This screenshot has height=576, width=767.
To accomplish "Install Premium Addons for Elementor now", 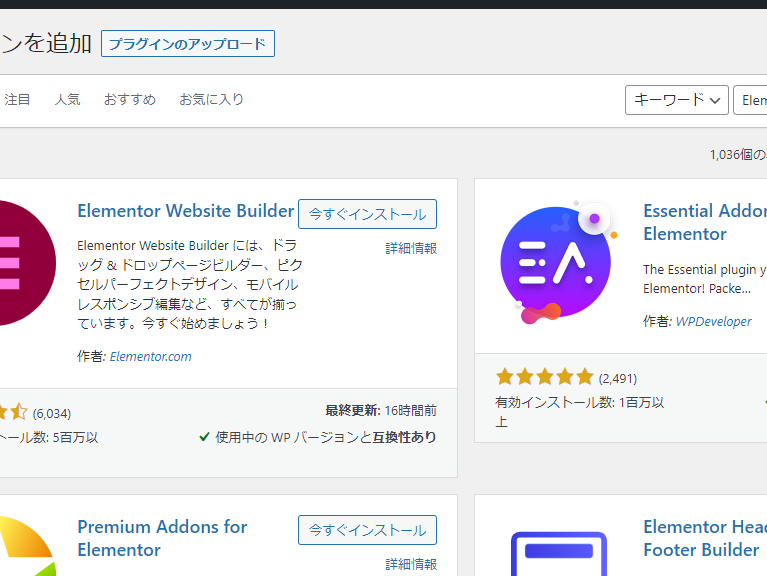I will tap(367, 530).
